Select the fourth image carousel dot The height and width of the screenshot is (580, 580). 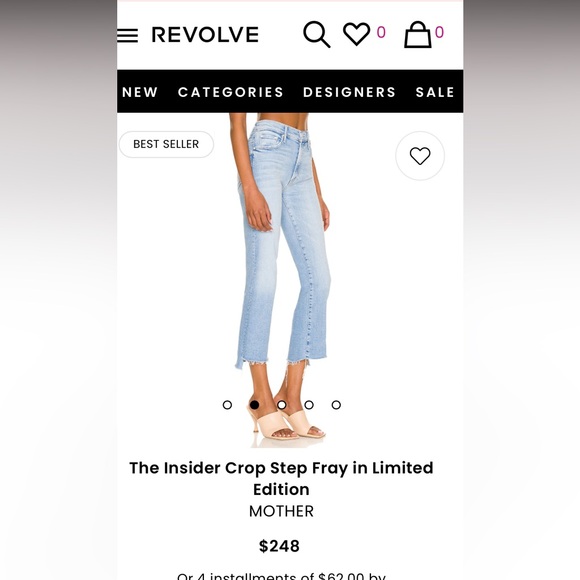point(309,405)
